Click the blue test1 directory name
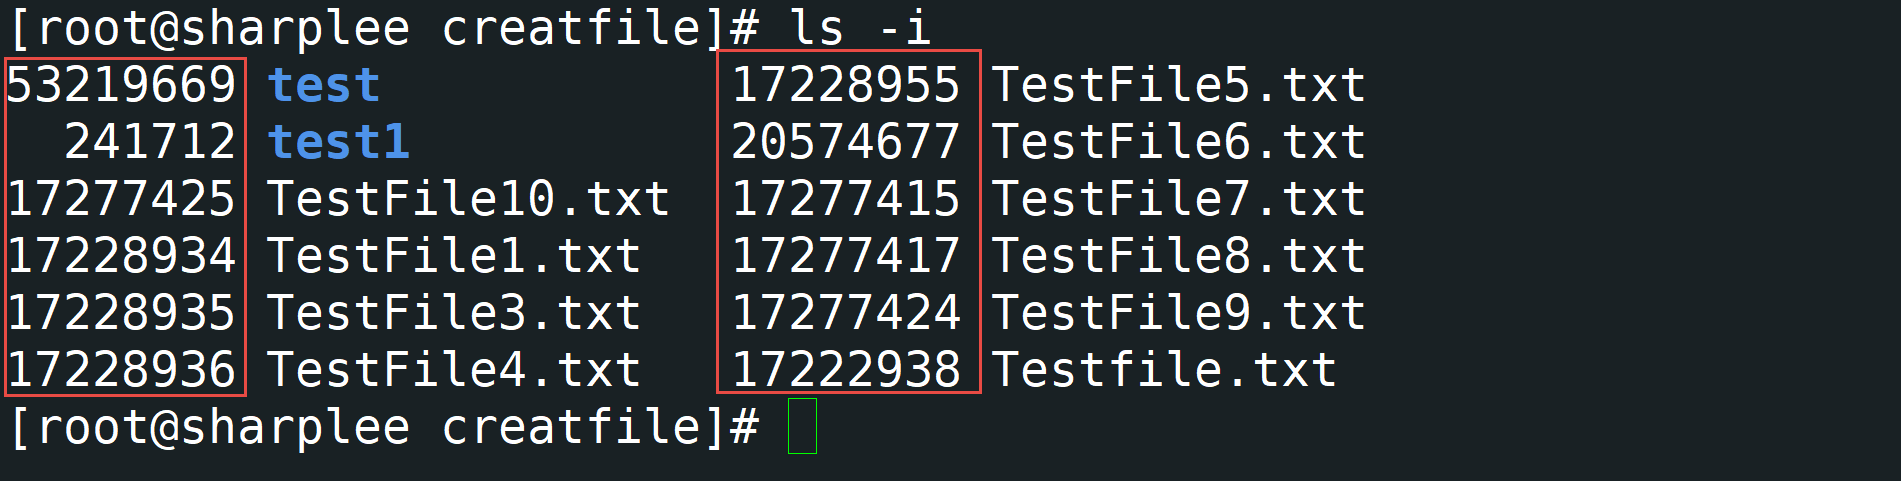Viewport: 1901px width, 481px height. click(x=338, y=142)
